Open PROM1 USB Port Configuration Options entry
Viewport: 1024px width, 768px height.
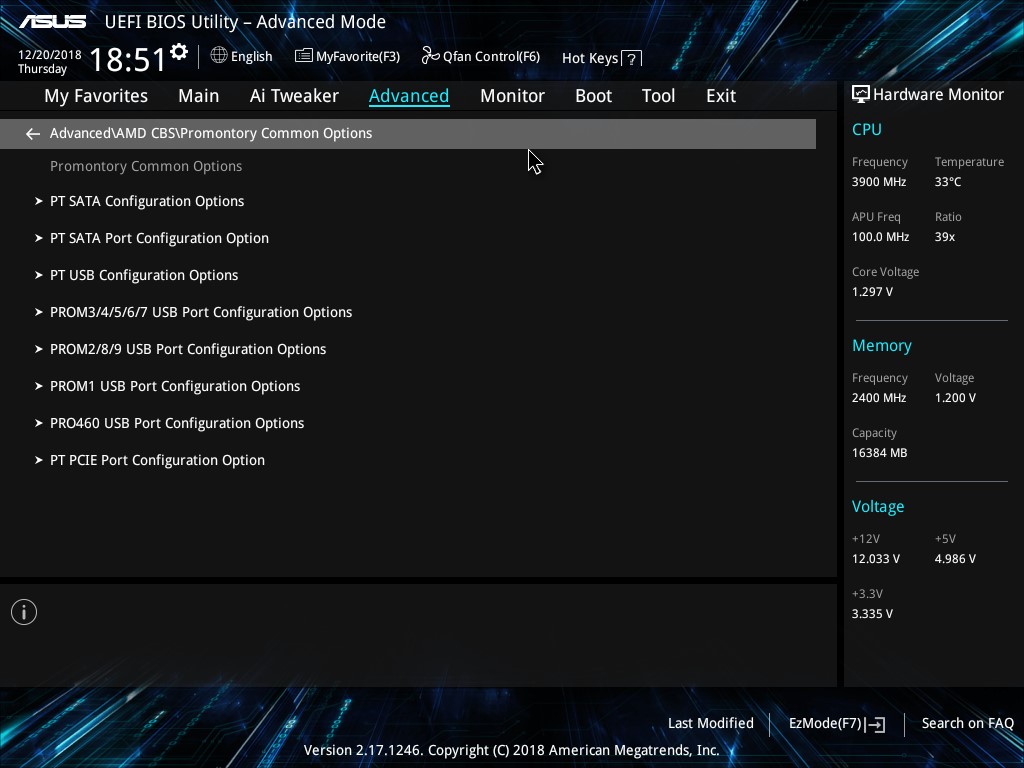[175, 386]
